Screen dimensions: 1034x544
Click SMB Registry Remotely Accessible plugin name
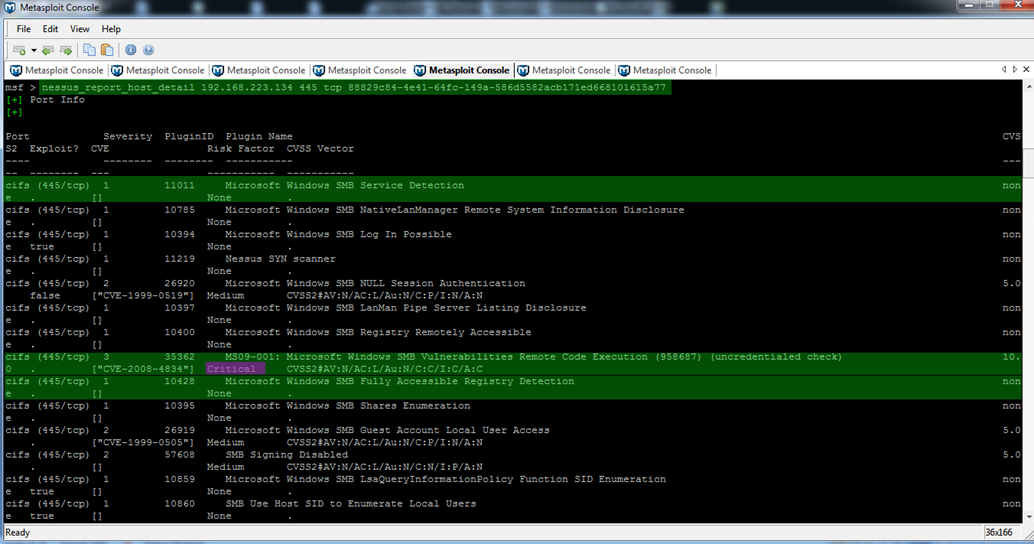tap(378, 332)
